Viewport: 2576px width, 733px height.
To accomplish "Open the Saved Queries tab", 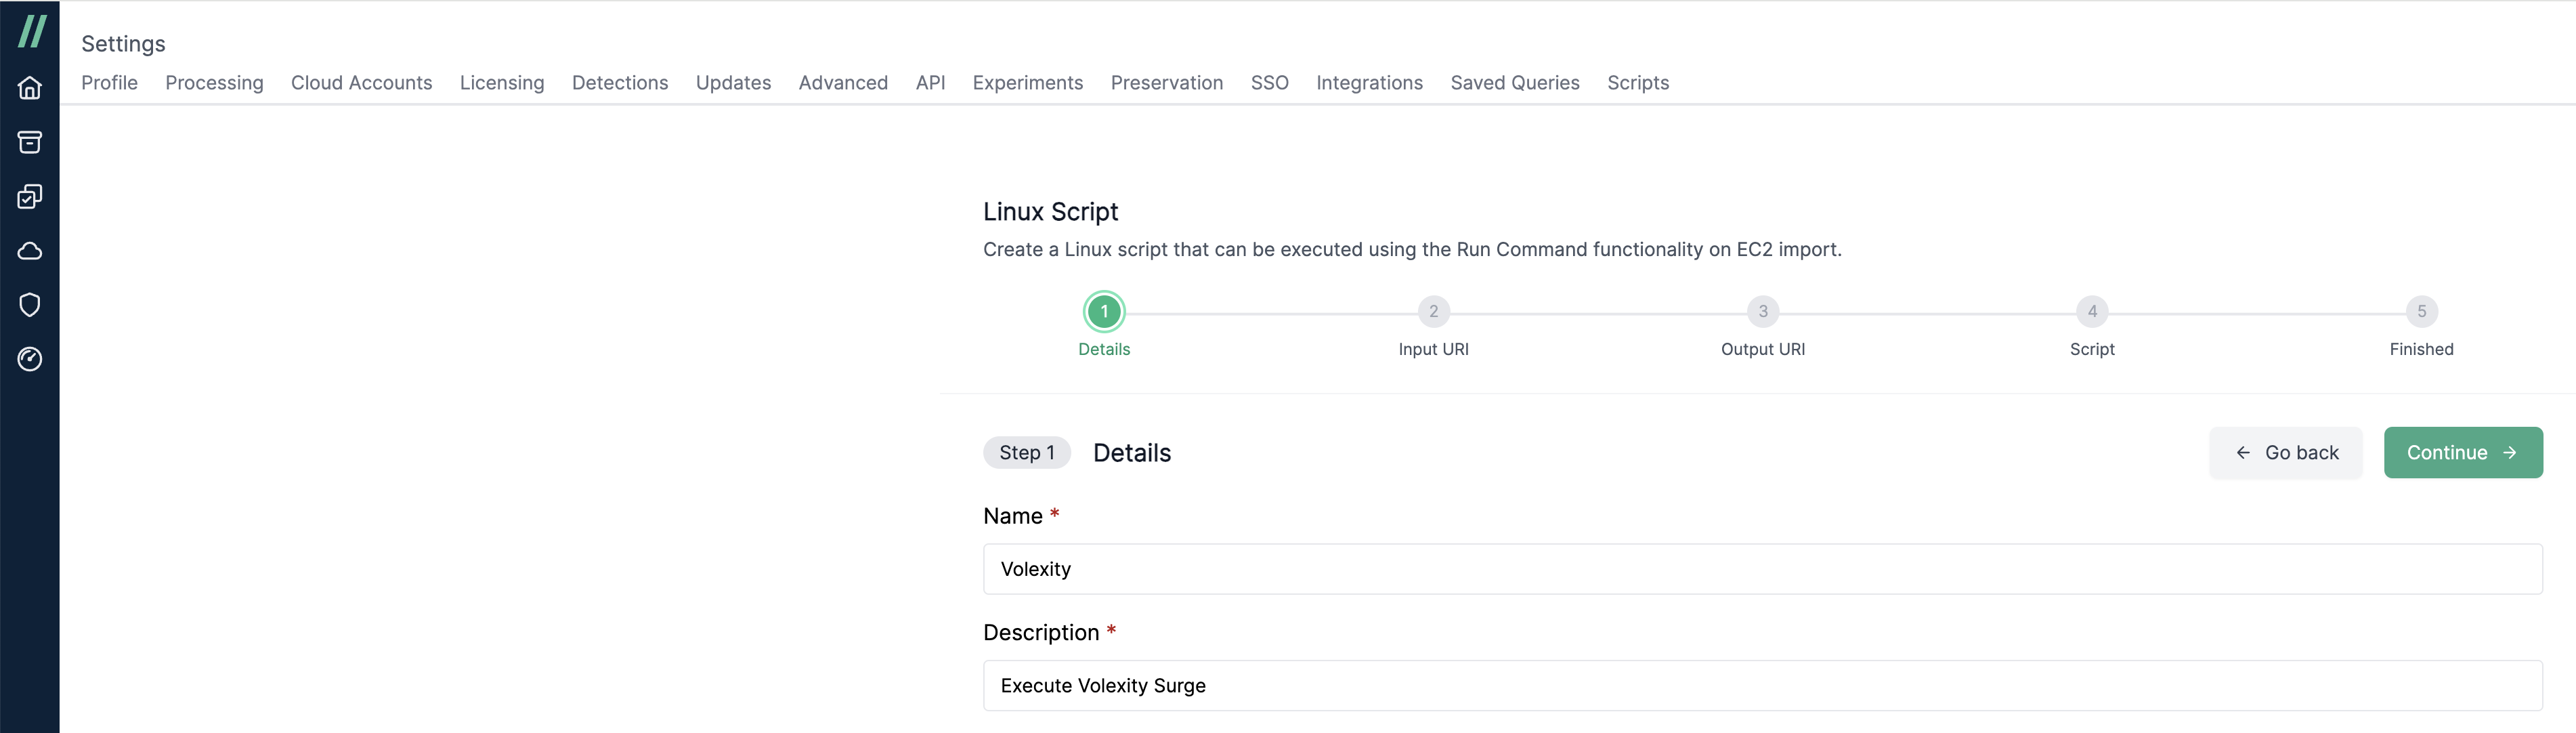I will (x=1514, y=83).
